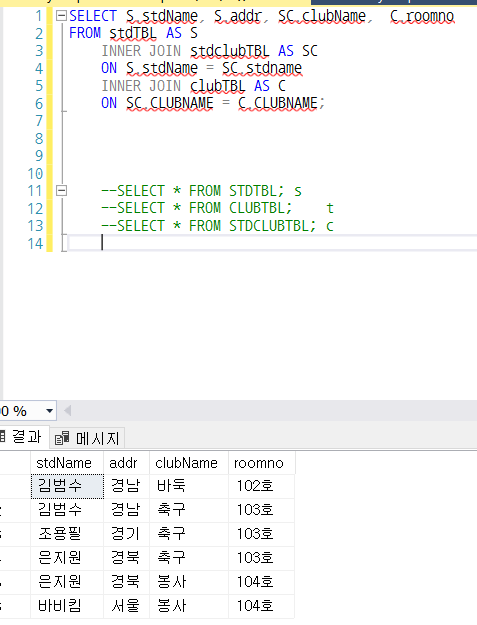
Task: Click C.roomno in the SELECT list
Action: [422, 16]
